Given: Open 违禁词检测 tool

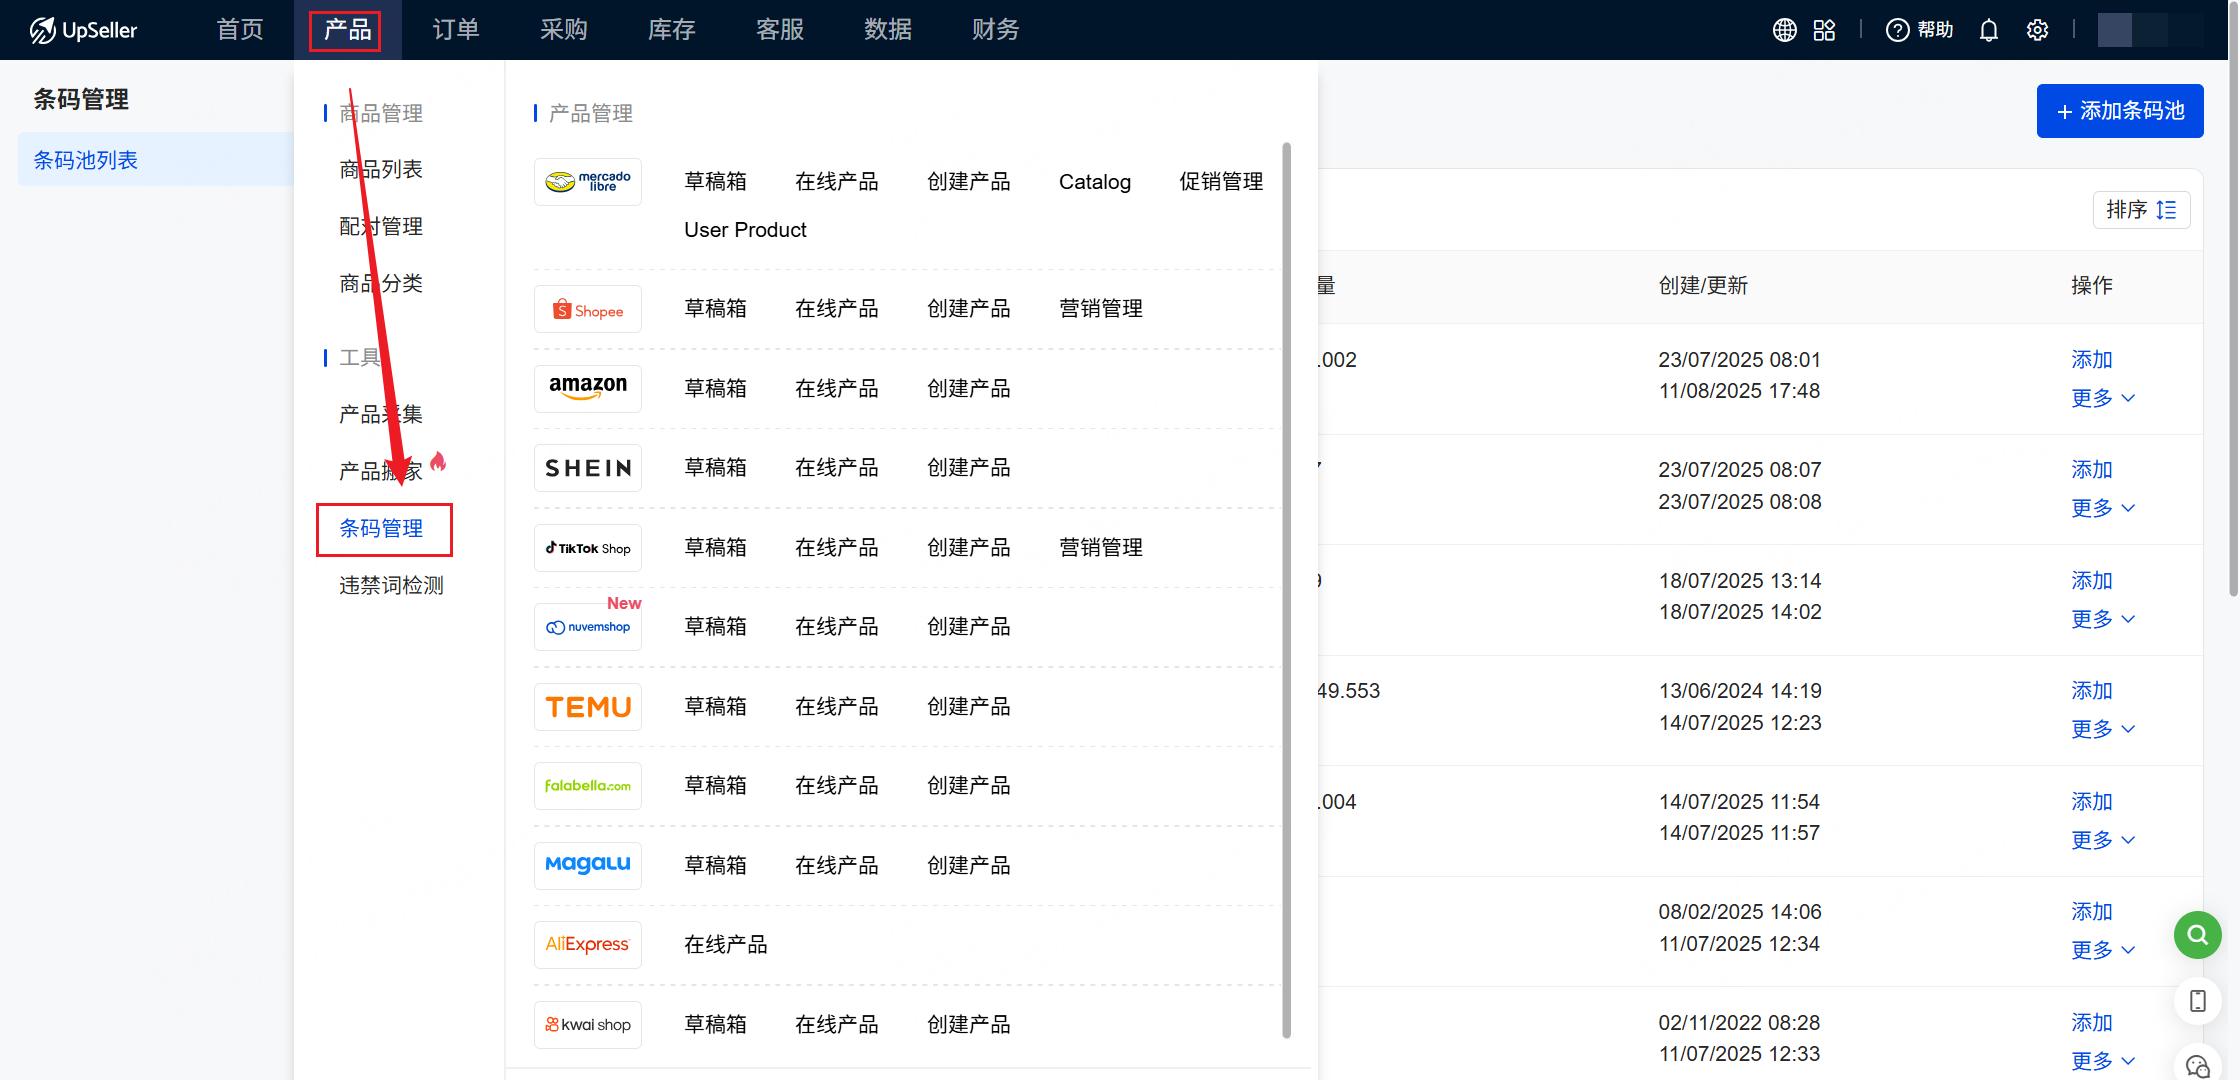Looking at the screenshot, I should 391,586.
